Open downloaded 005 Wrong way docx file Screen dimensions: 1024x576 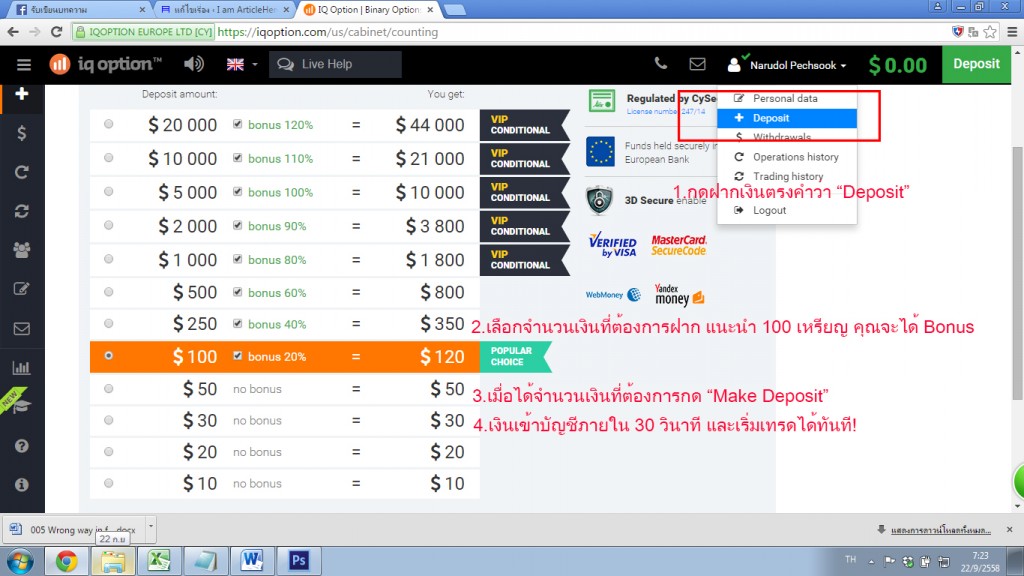coord(76,530)
